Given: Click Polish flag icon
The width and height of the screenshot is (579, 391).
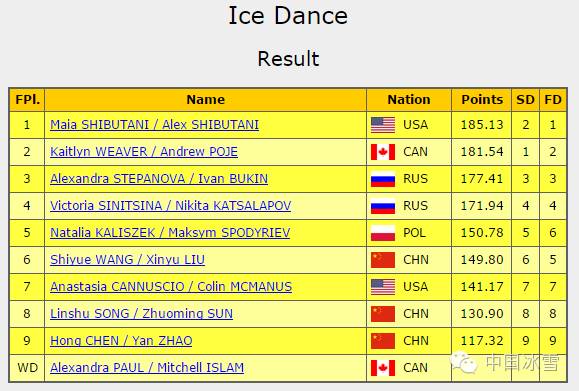Looking at the screenshot, I should pyautogui.click(x=383, y=233).
